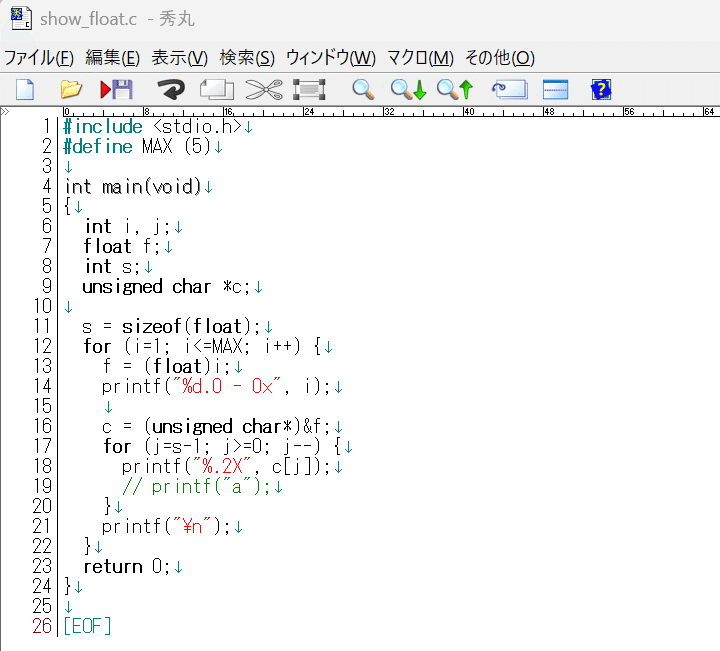The width and height of the screenshot is (720, 651).
Task: Click '(float)i;' cast in line 13
Action: click(187, 366)
